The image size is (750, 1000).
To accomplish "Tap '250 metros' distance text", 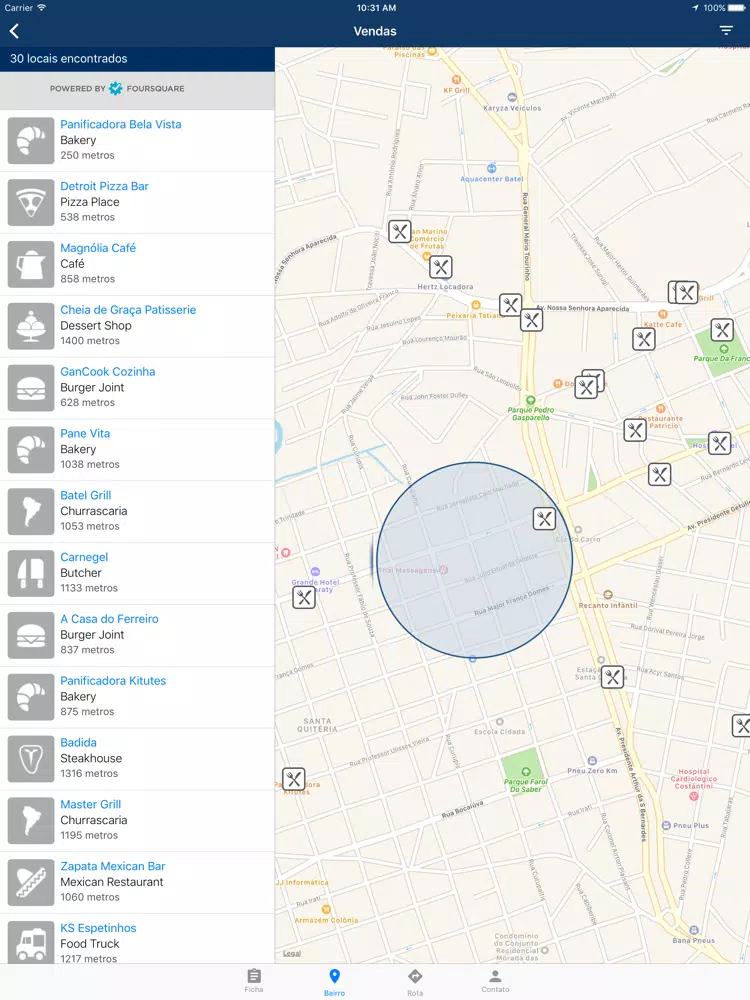I will [x=87, y=156].
